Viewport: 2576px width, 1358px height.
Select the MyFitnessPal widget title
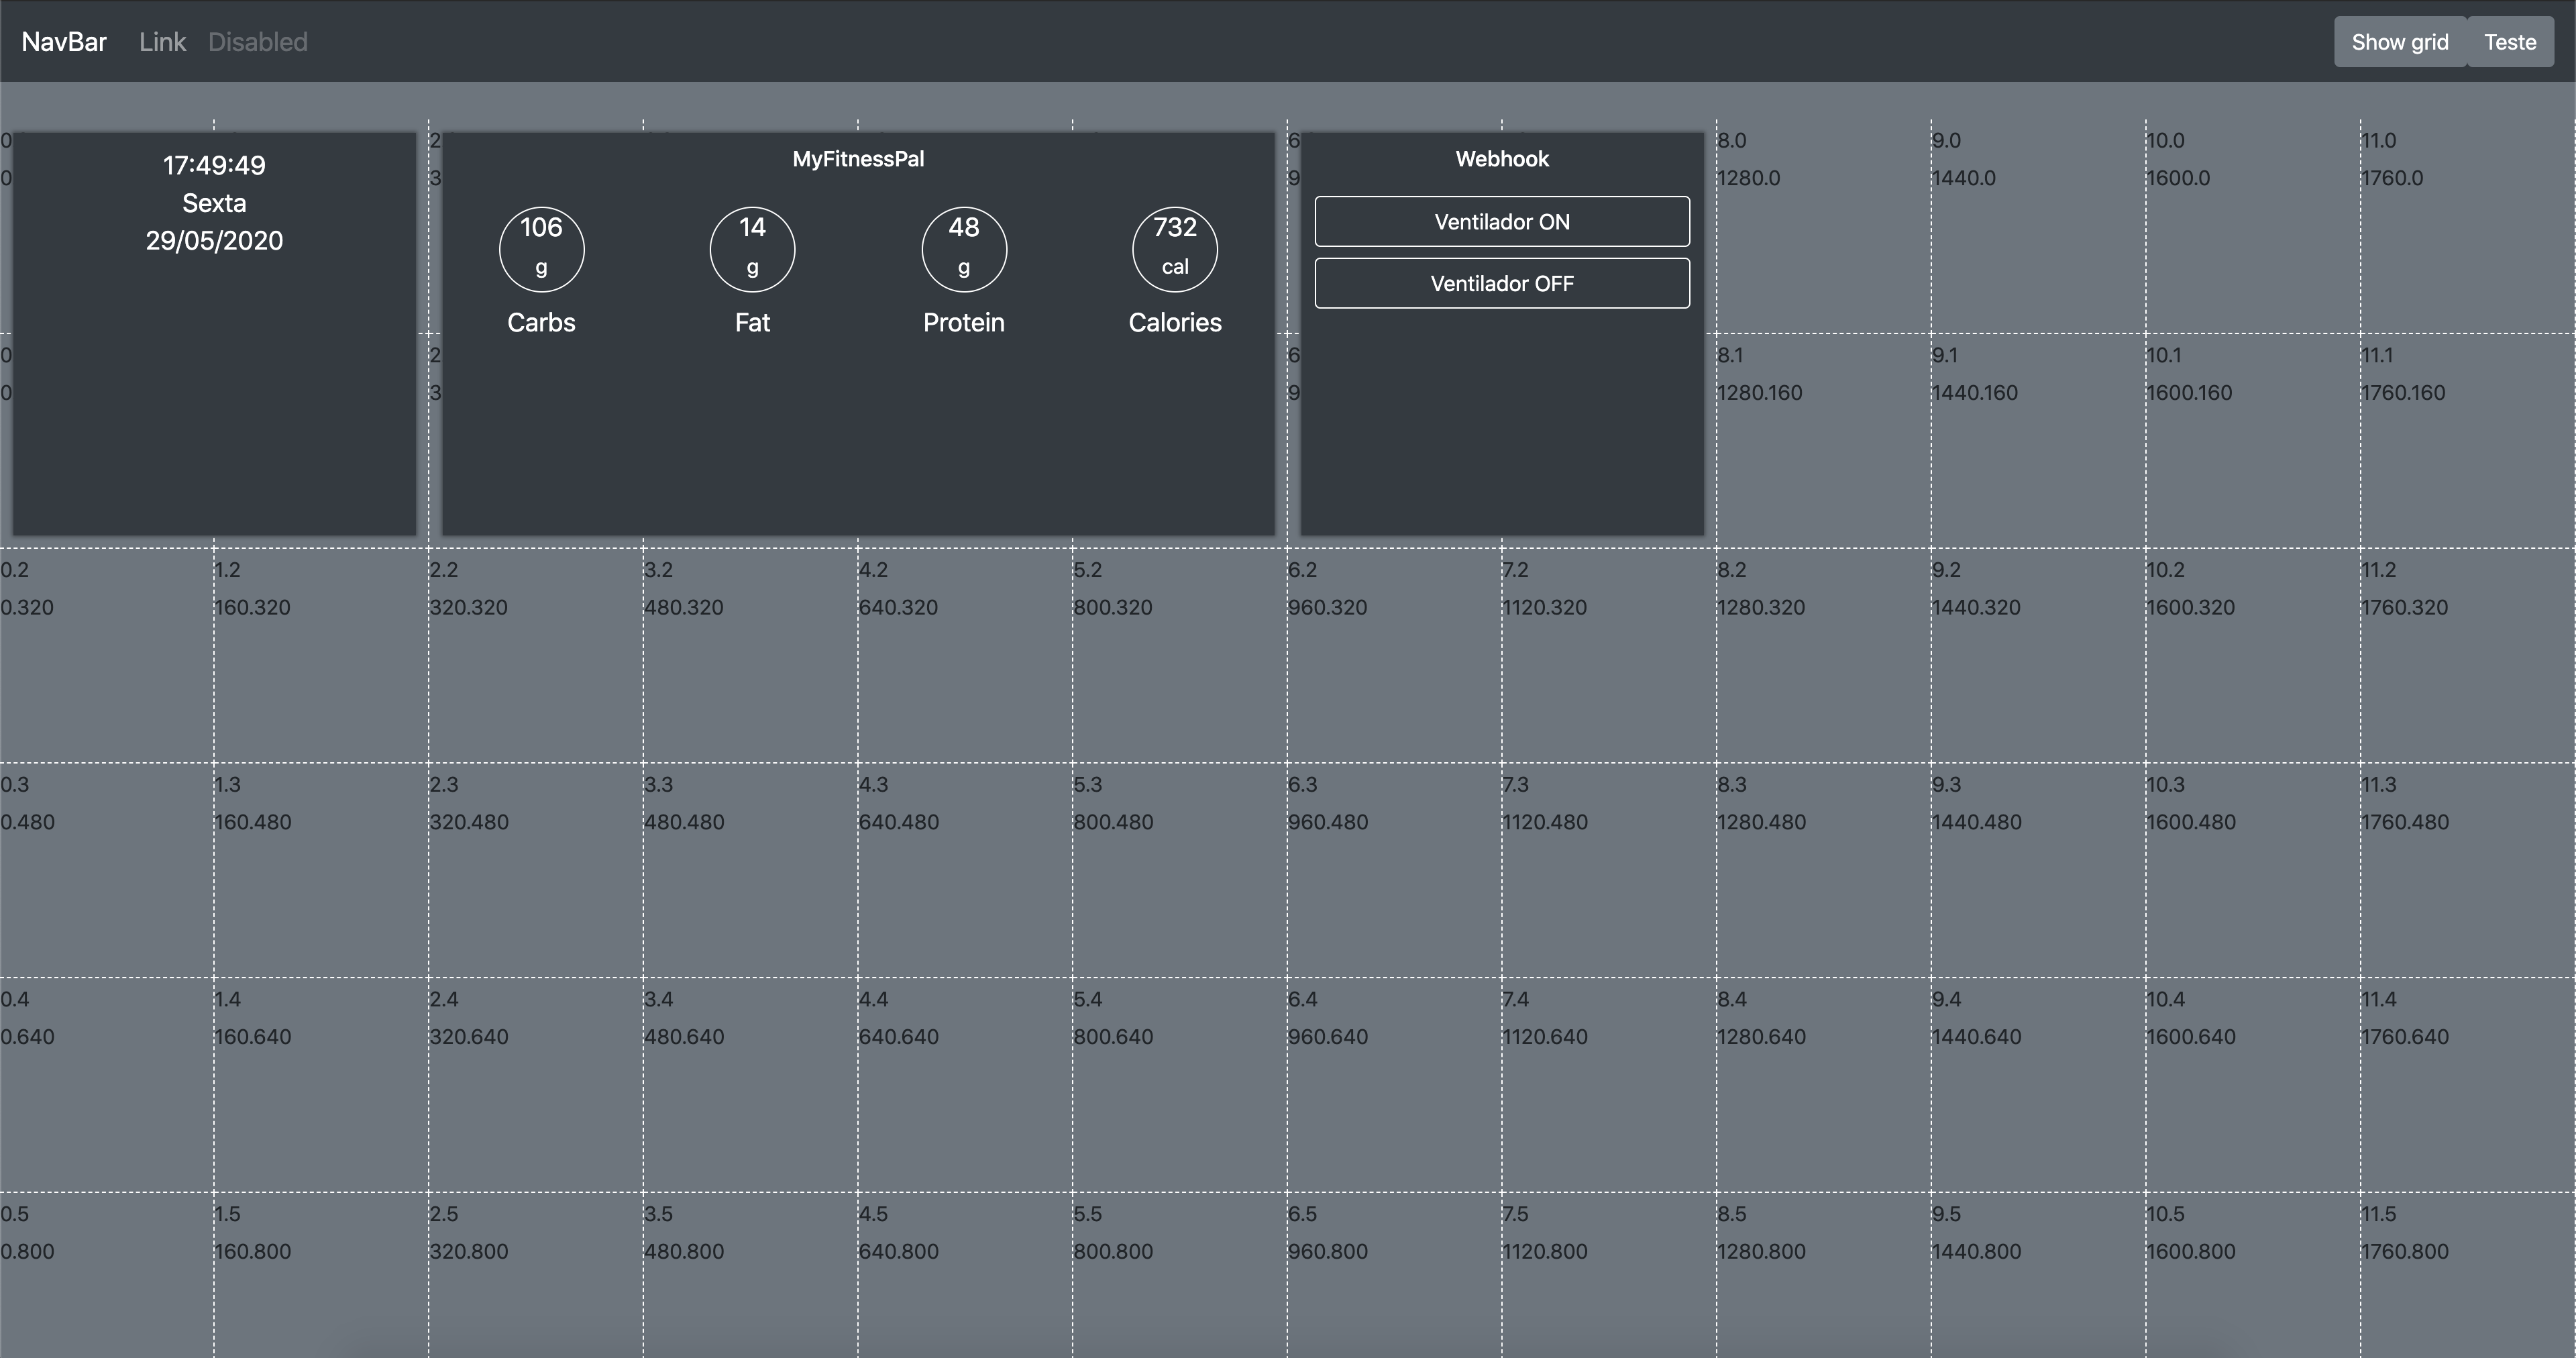click(x=857, y=159)
